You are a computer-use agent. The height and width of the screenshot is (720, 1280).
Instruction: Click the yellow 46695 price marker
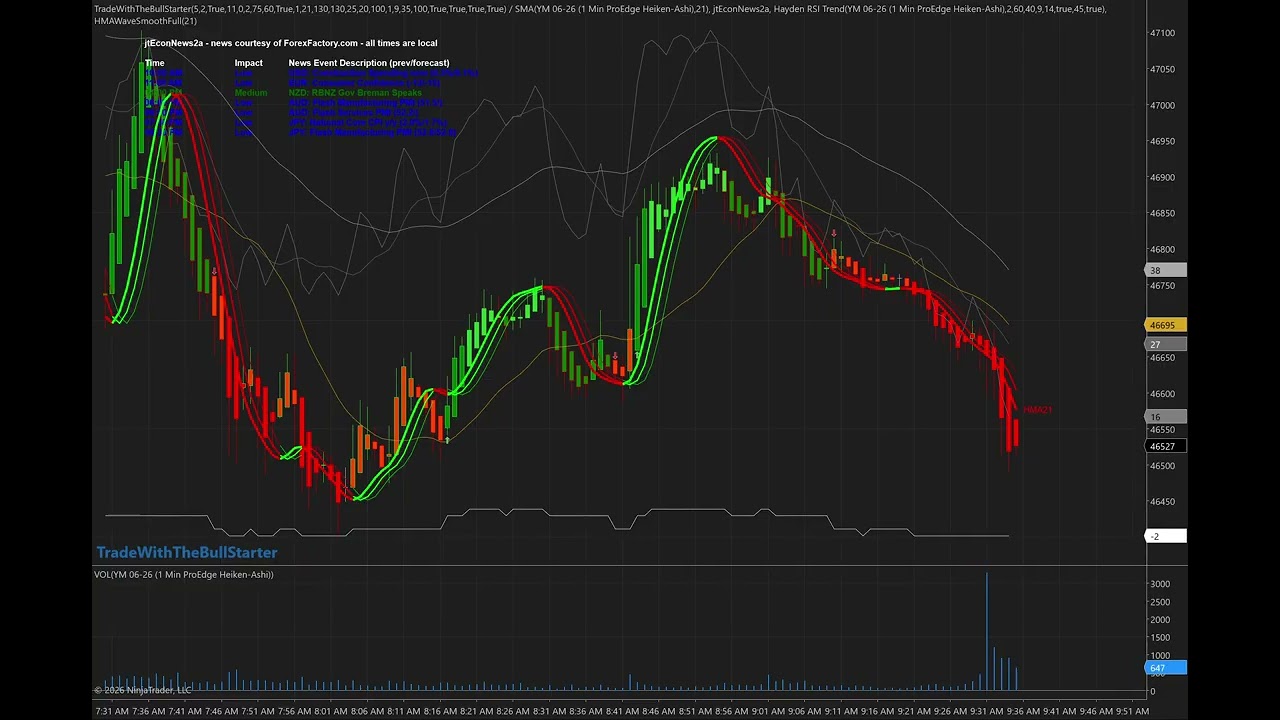click(1165, 325)
